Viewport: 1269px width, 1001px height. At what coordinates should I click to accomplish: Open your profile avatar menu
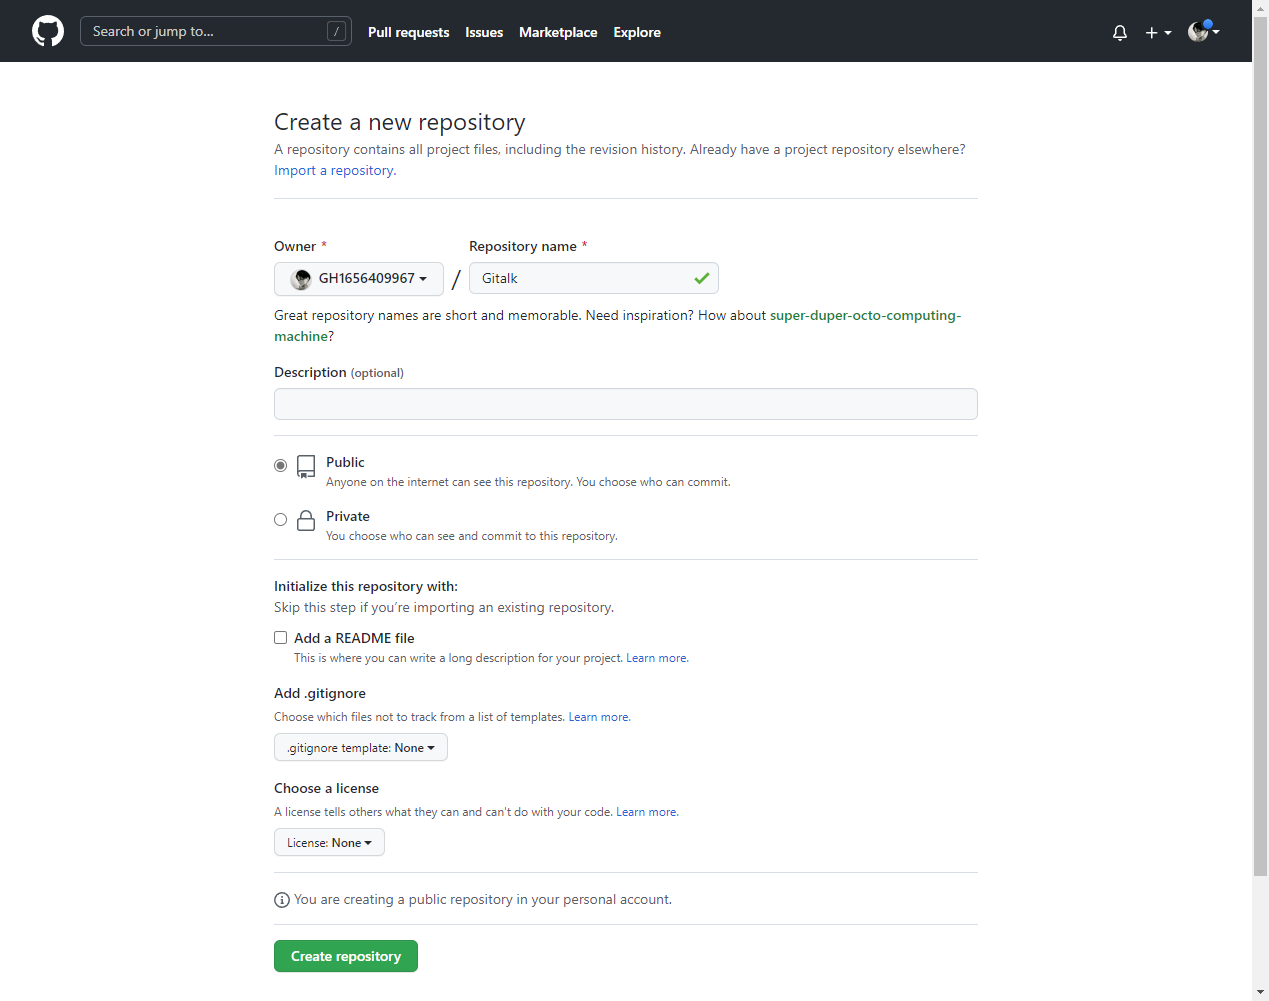click(x=1197, y=31)
